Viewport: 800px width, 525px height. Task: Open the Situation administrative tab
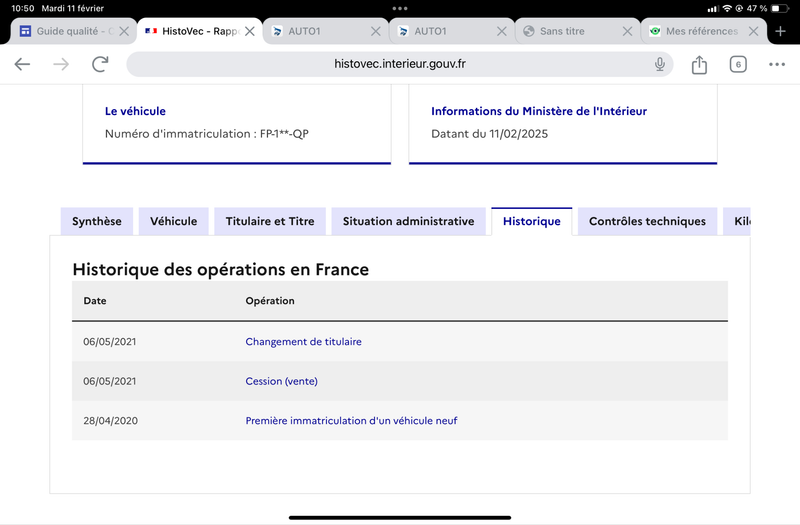click(408, 221)
